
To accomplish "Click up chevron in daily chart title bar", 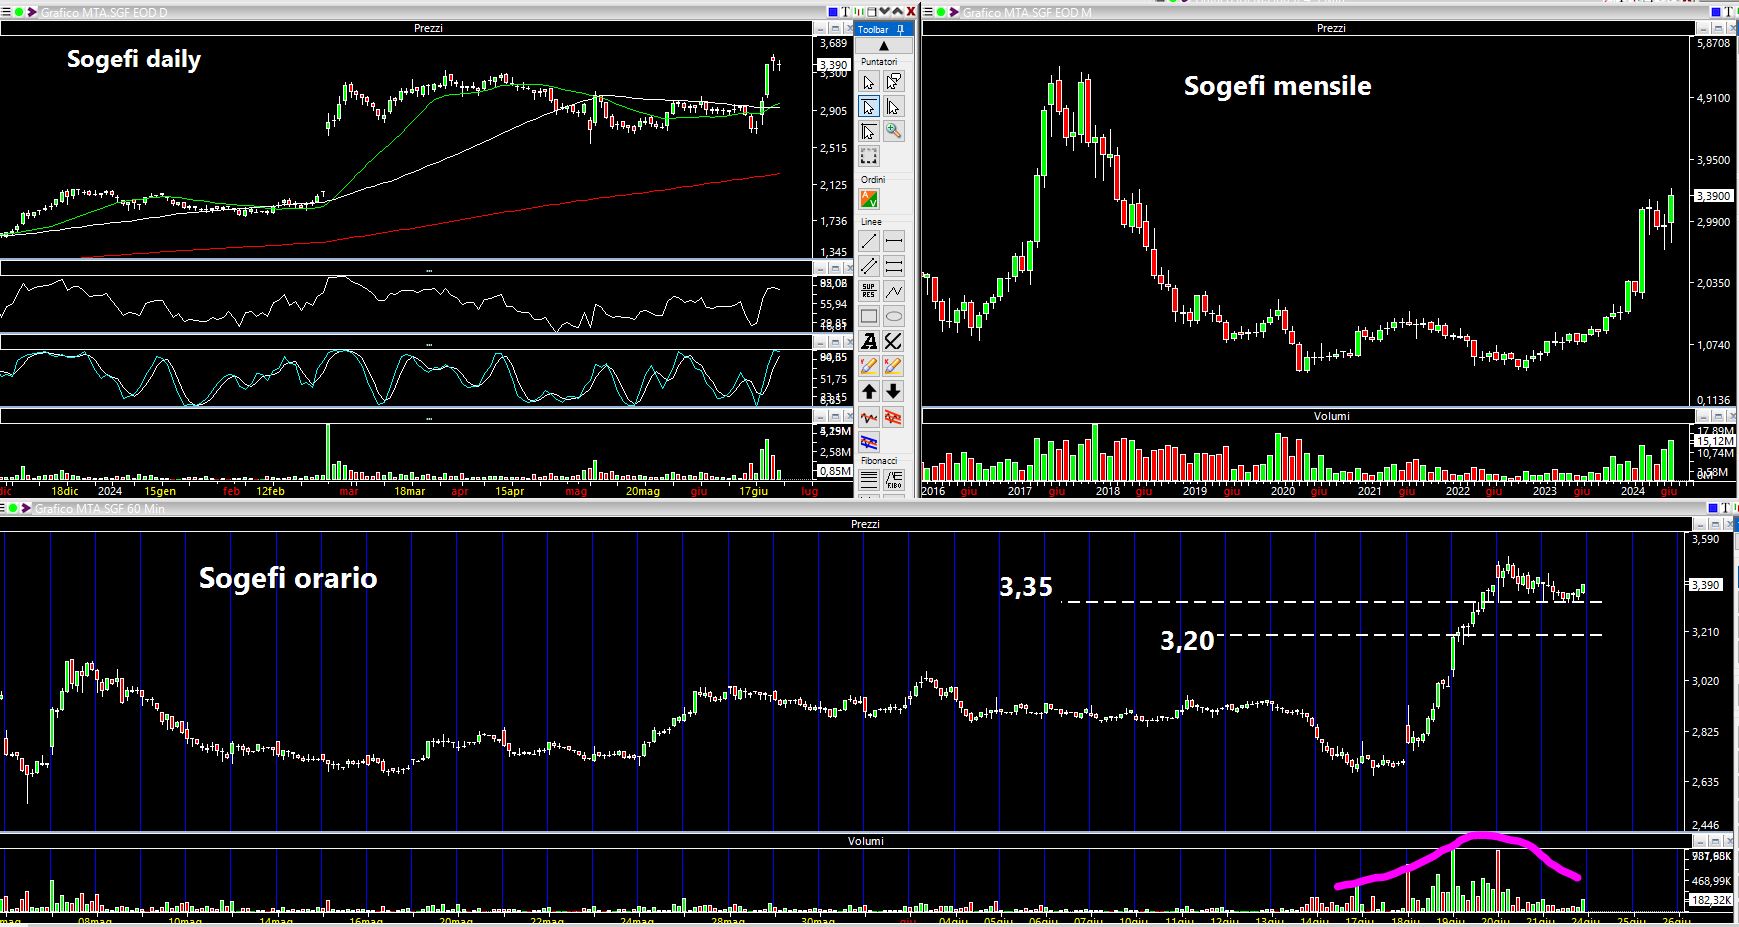I will [897, 11].
